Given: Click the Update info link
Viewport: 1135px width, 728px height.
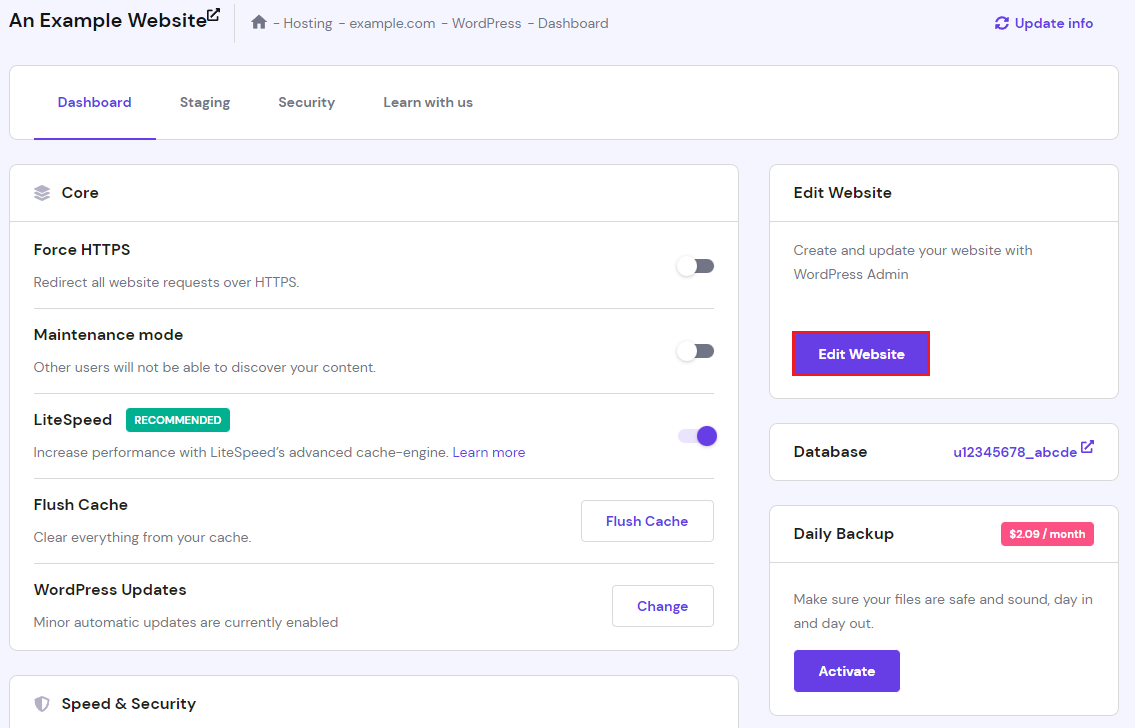Looking at the screenshot, I should pos(1053,23).
